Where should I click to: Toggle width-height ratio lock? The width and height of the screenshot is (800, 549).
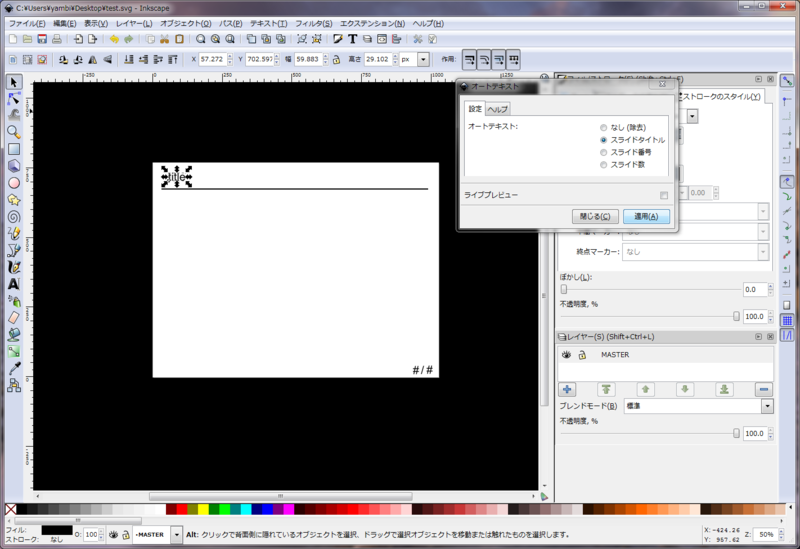(337, 59)
